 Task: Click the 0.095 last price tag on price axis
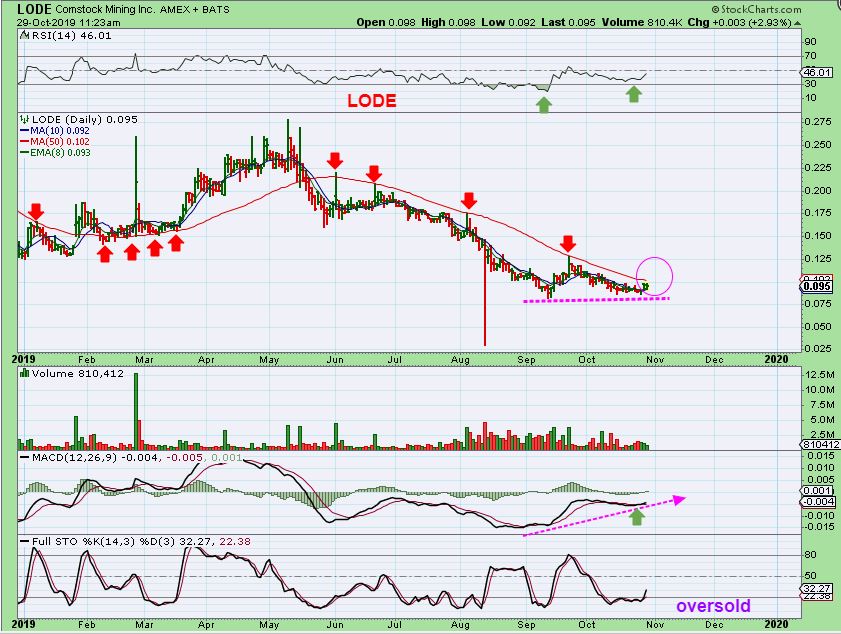click(817, 286)
